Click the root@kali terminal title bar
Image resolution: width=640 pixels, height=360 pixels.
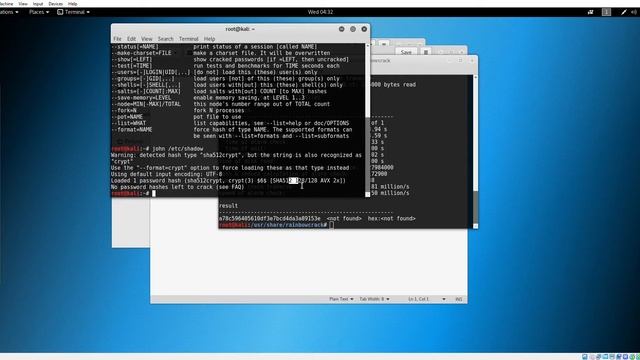point(240,29)
